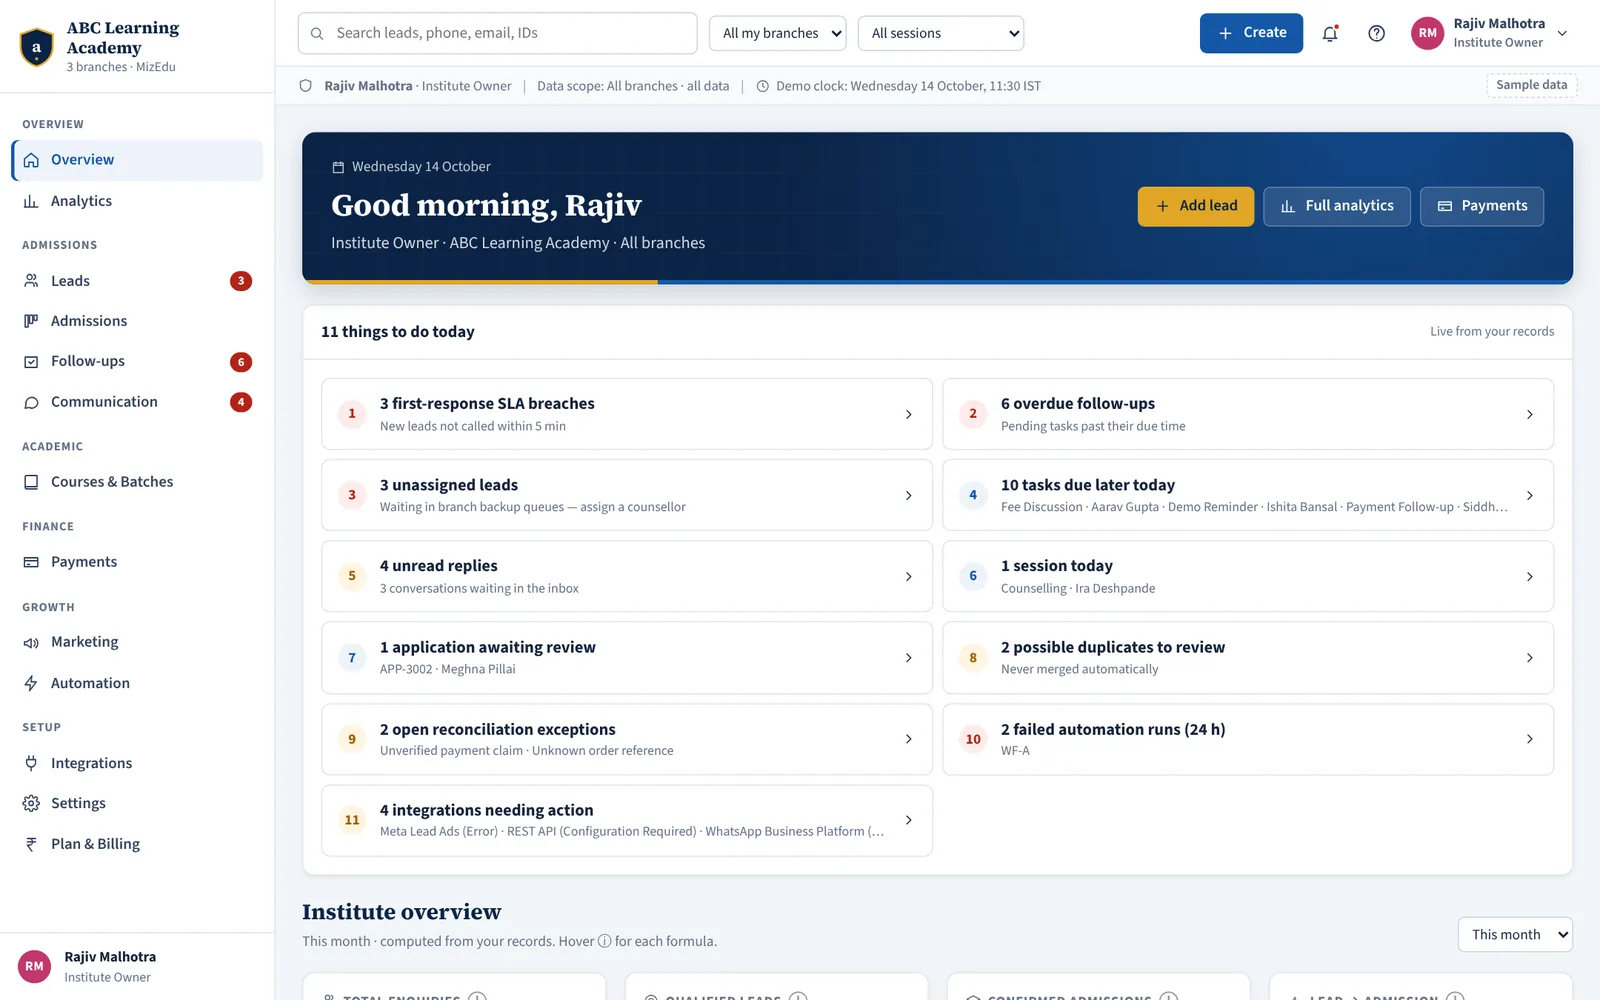
Task: Click the Settings gear icon
Action: 31,803
